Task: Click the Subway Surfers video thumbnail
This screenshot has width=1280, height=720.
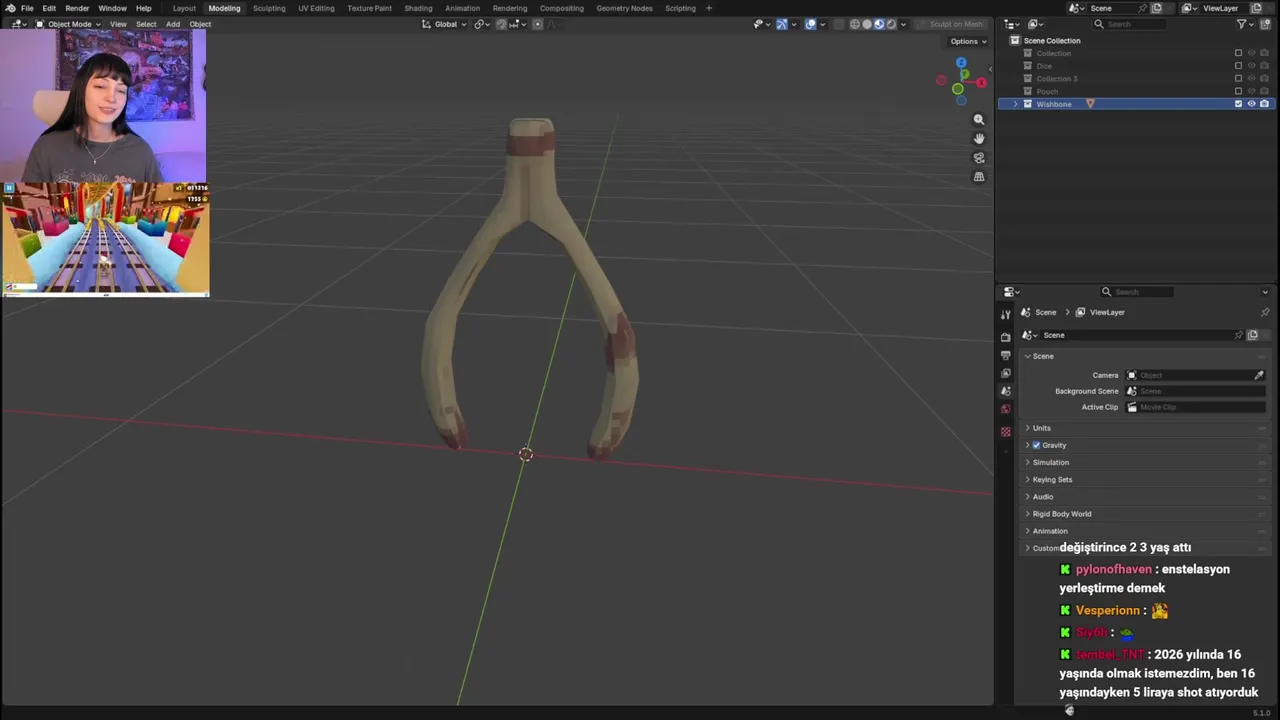Action: pos(105,240)
